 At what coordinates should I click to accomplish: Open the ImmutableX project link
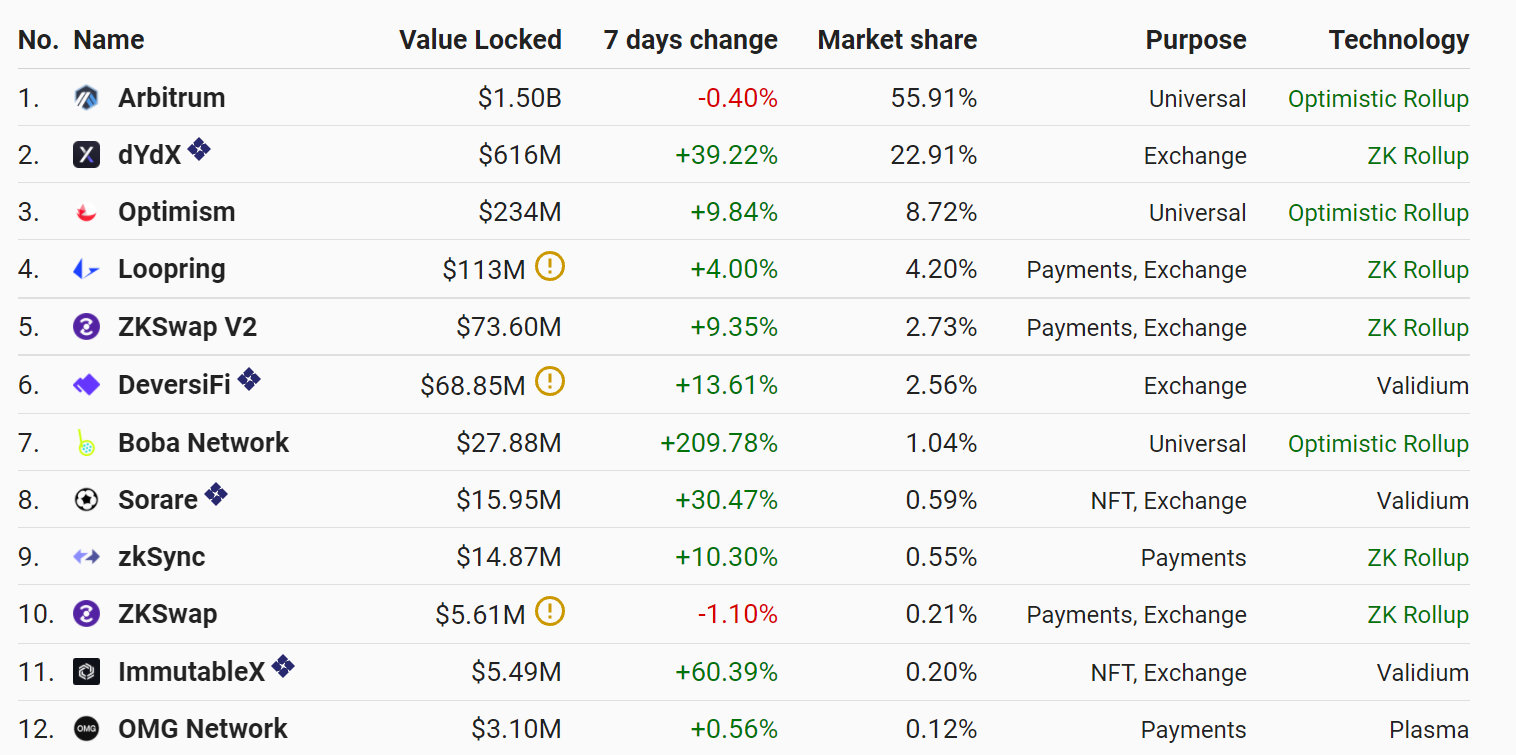click(x=192, y=672)
